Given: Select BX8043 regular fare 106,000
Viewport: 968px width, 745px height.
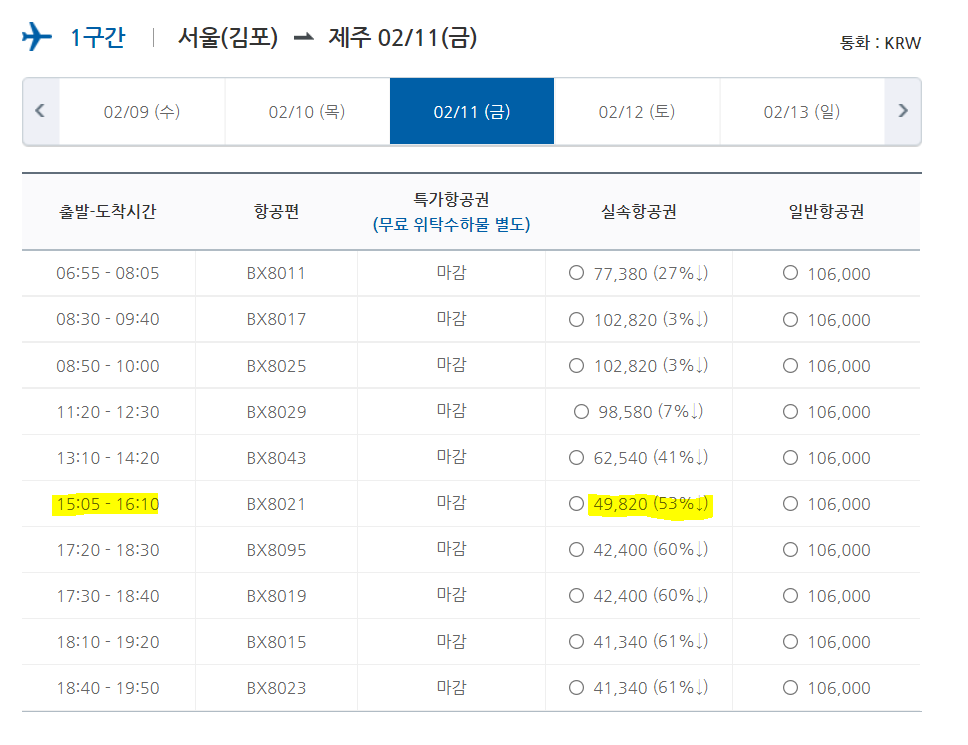Looking at the screenshot, I should (x=790, y=457).
